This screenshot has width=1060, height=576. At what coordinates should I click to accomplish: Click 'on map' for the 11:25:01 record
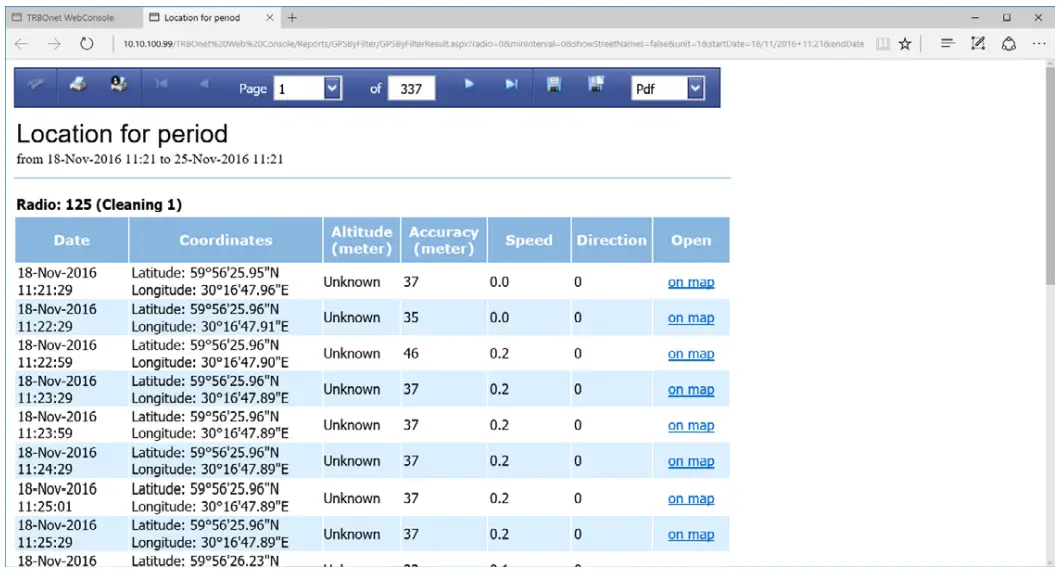point(690,498)
